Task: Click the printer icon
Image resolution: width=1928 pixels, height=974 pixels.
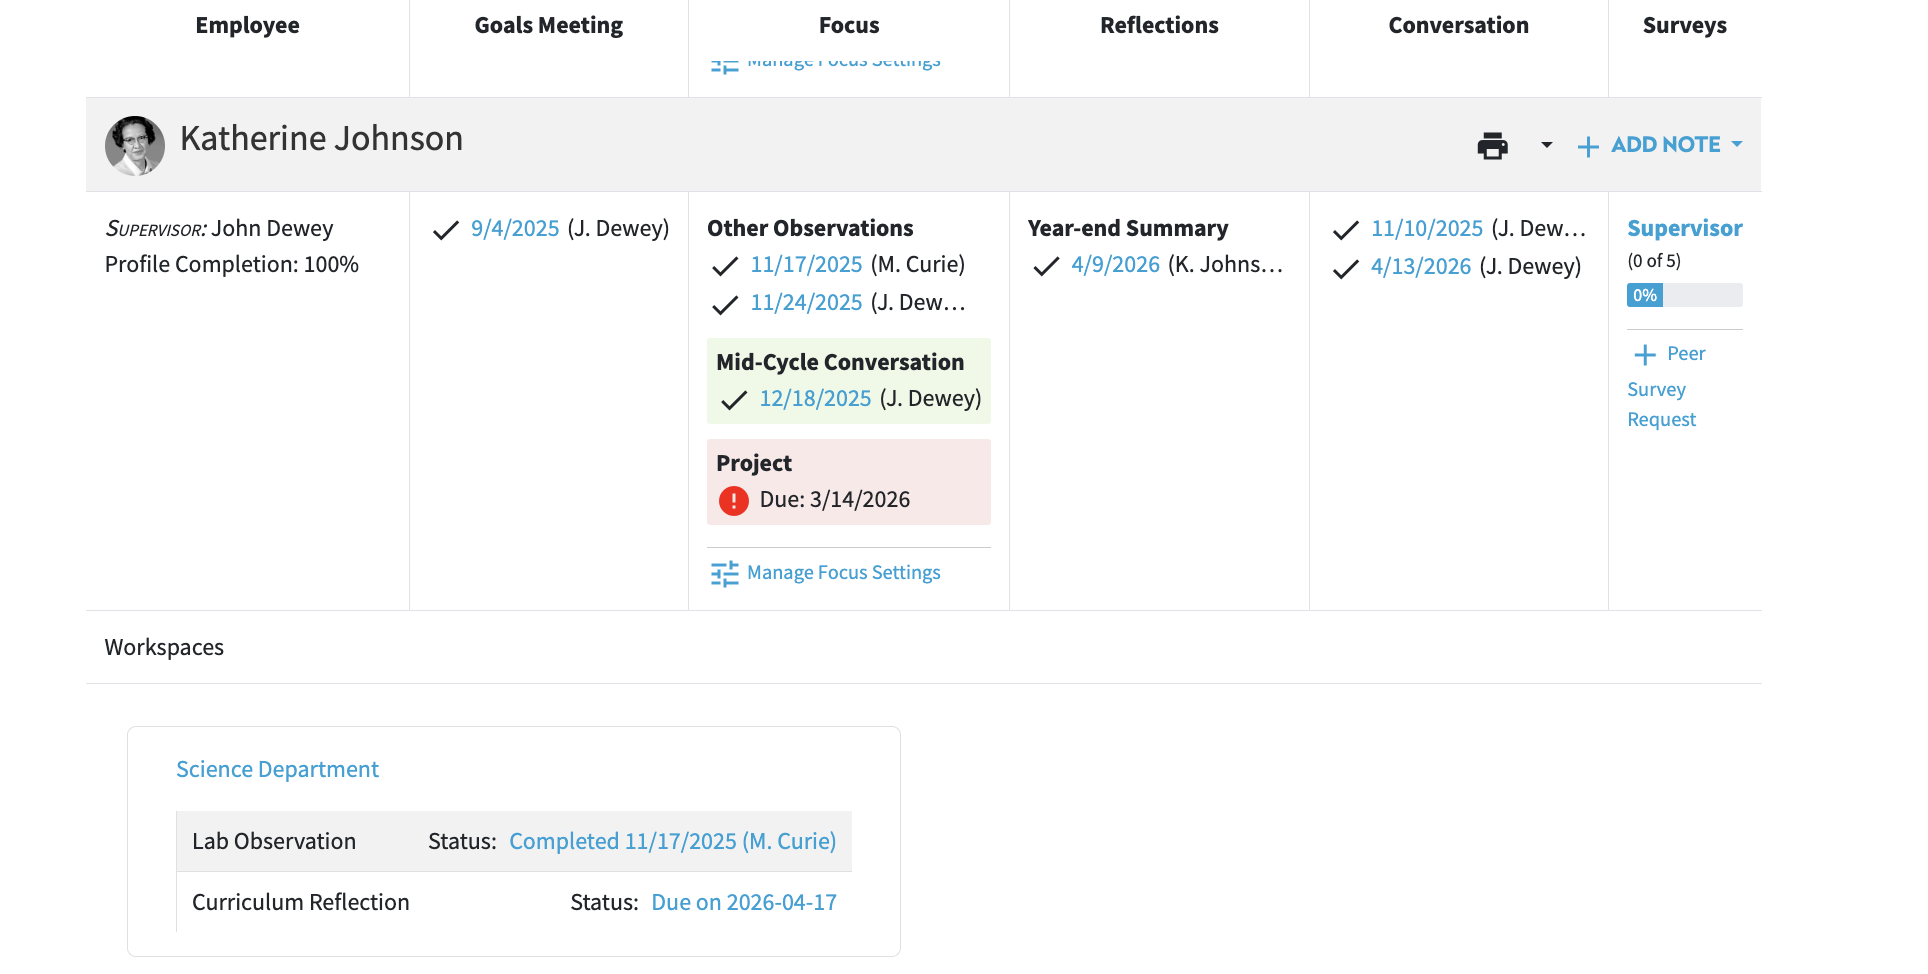Action: coord(1492,146)
